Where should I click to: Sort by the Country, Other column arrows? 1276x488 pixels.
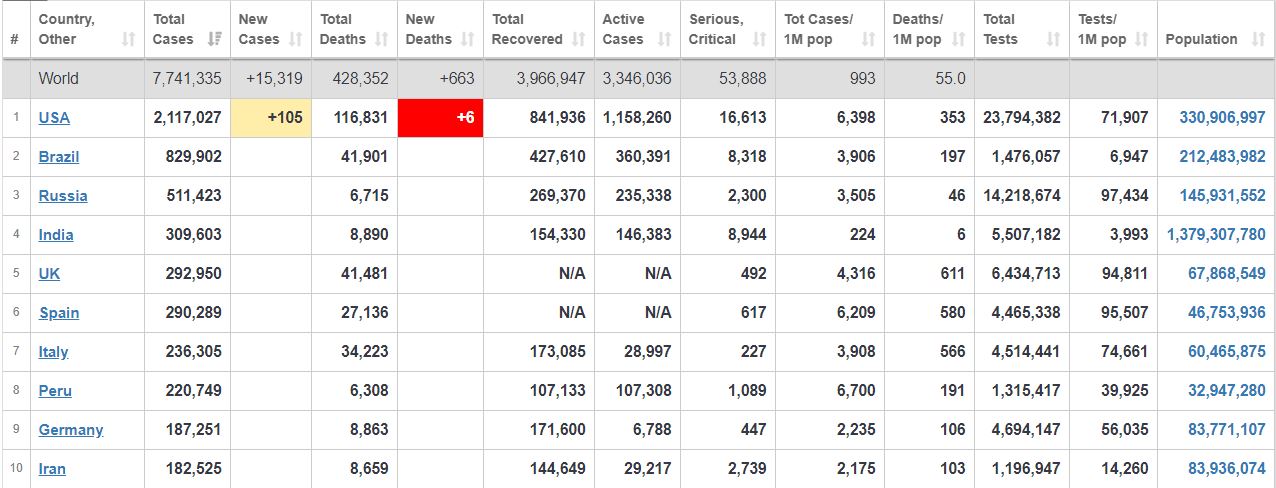pyautogui.click(x=128, y=39)
